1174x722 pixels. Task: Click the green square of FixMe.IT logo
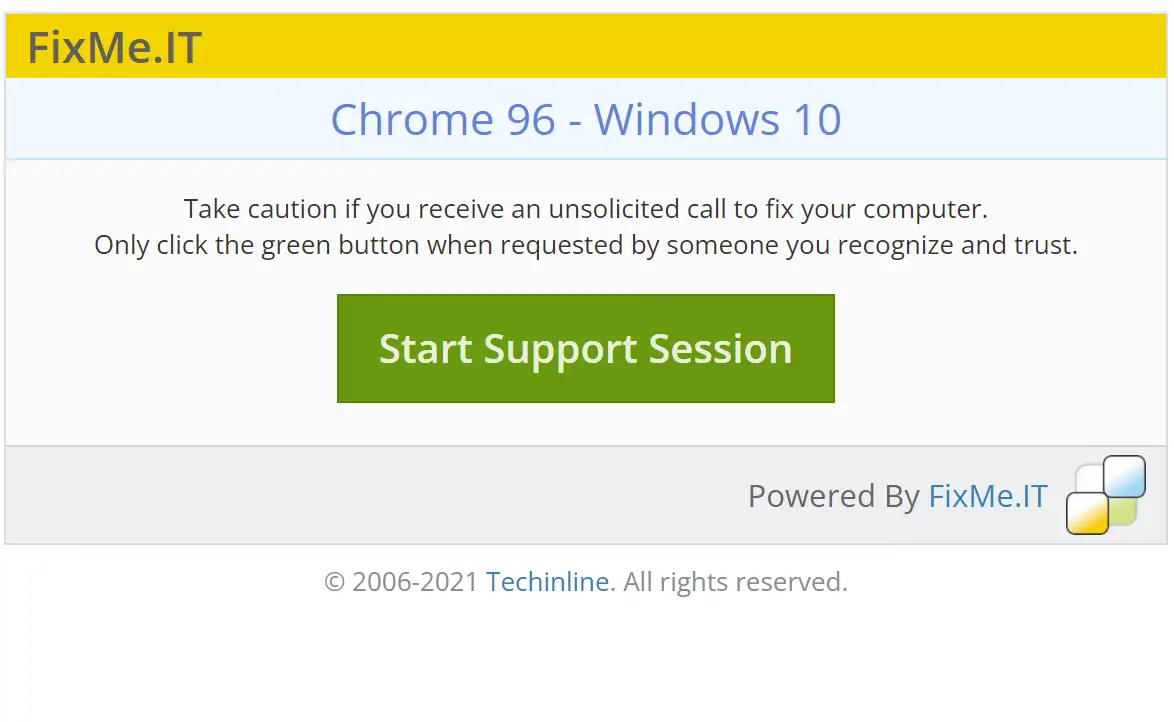pyautogui.click(x=1123, y=512)
